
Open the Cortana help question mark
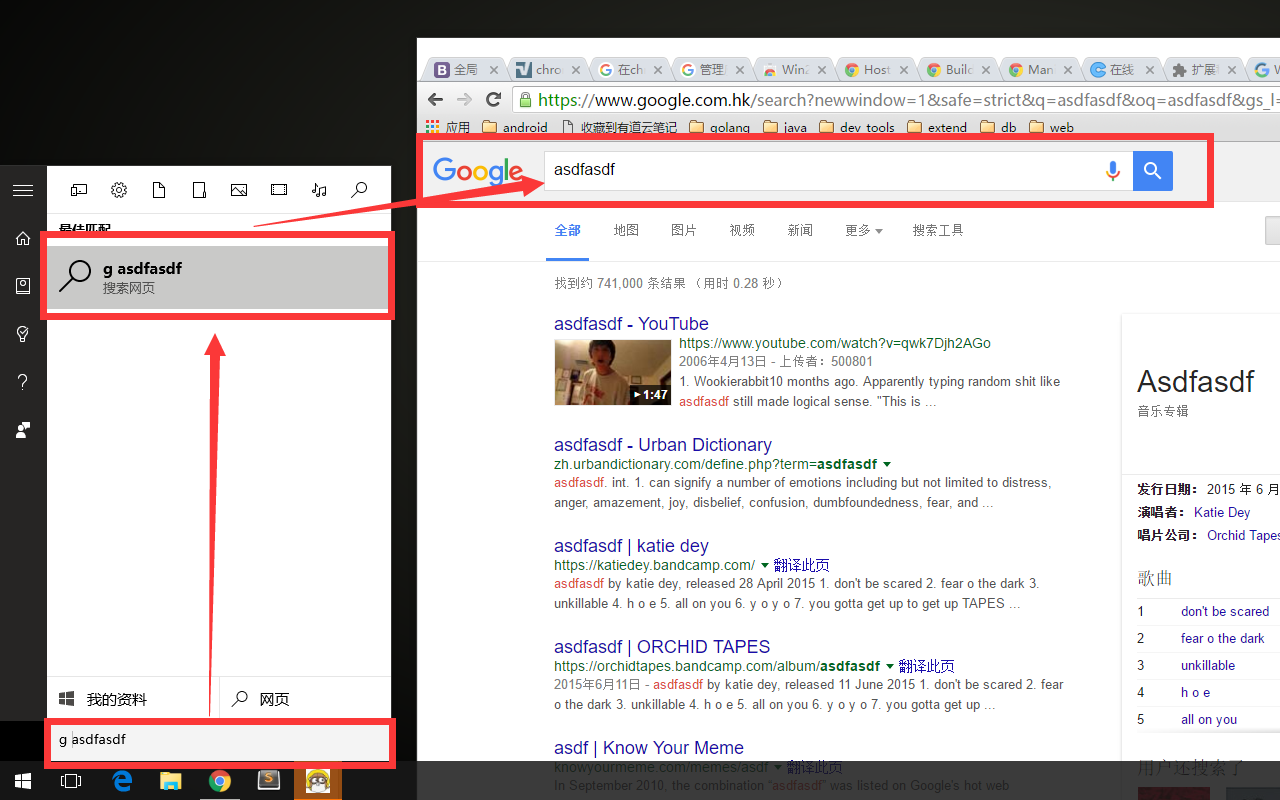click(x=23, y=382)
